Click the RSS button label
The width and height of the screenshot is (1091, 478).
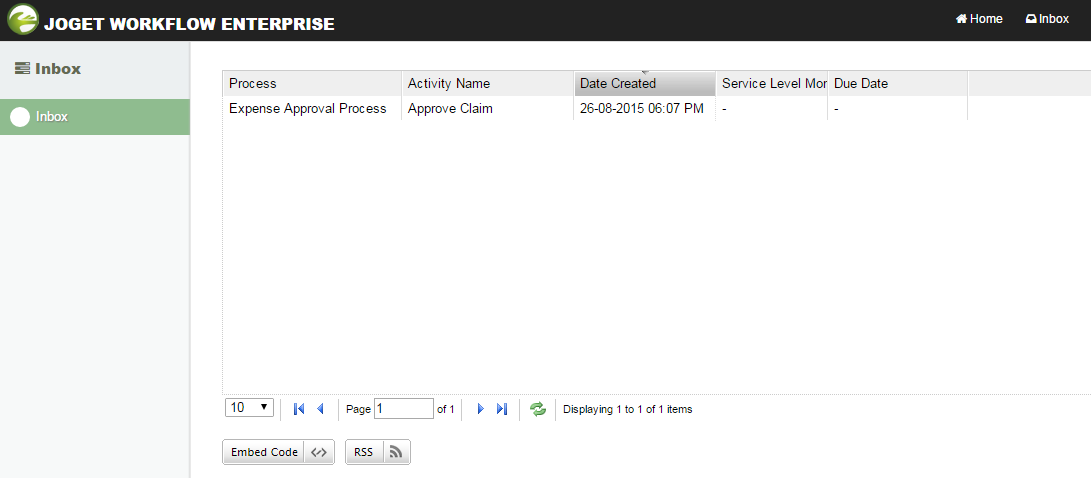tap(363, 452)
